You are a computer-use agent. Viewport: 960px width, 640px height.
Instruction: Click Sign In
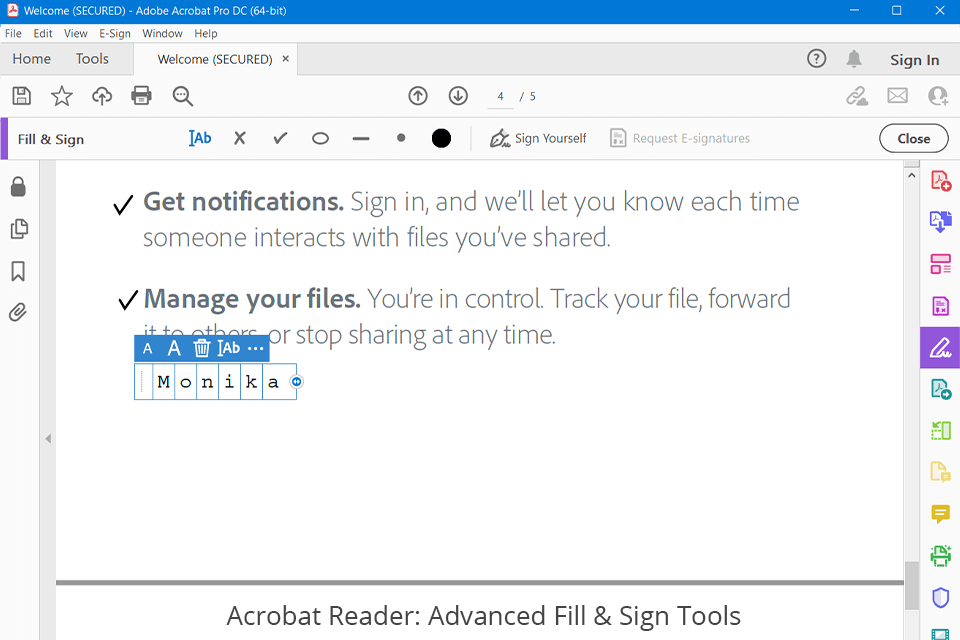tap(914, 60)
